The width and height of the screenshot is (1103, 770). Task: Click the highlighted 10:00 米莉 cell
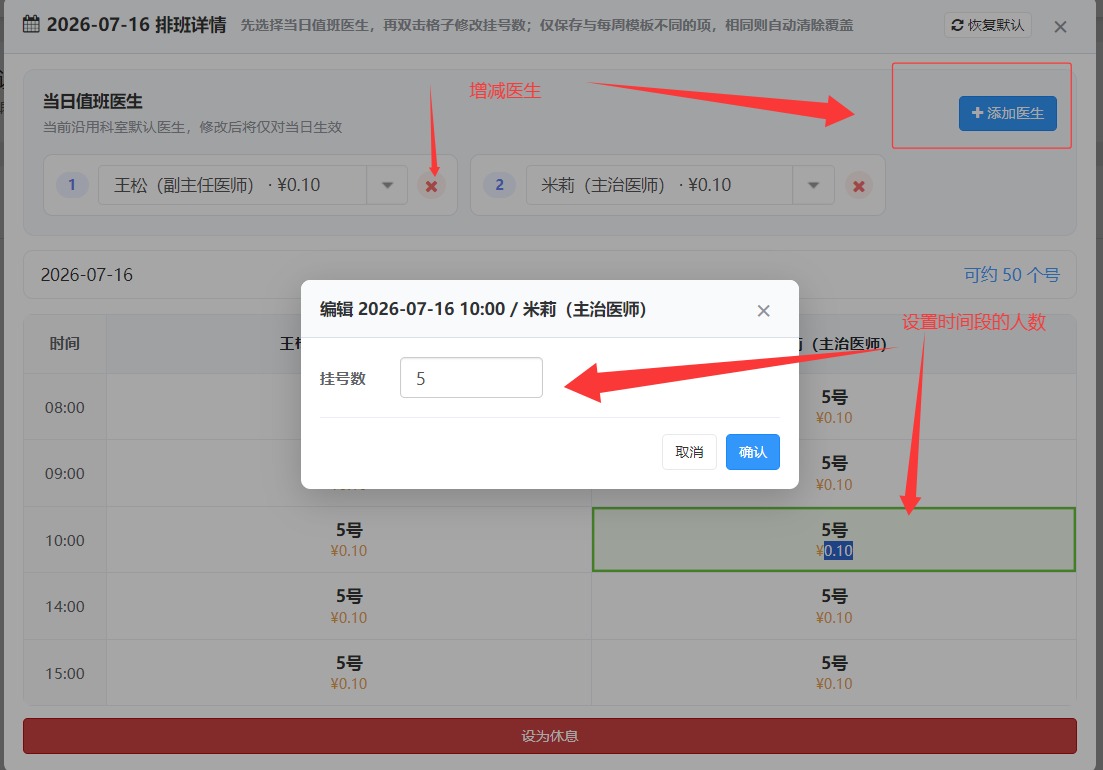click(x=834, y=539)
